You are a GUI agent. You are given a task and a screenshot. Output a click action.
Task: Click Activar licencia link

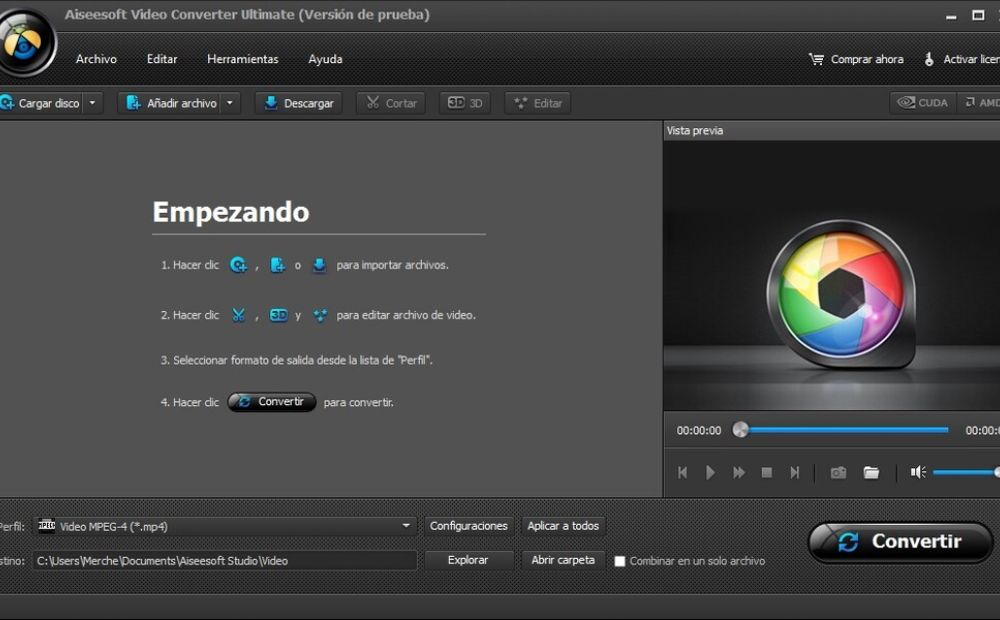[962, 59]
